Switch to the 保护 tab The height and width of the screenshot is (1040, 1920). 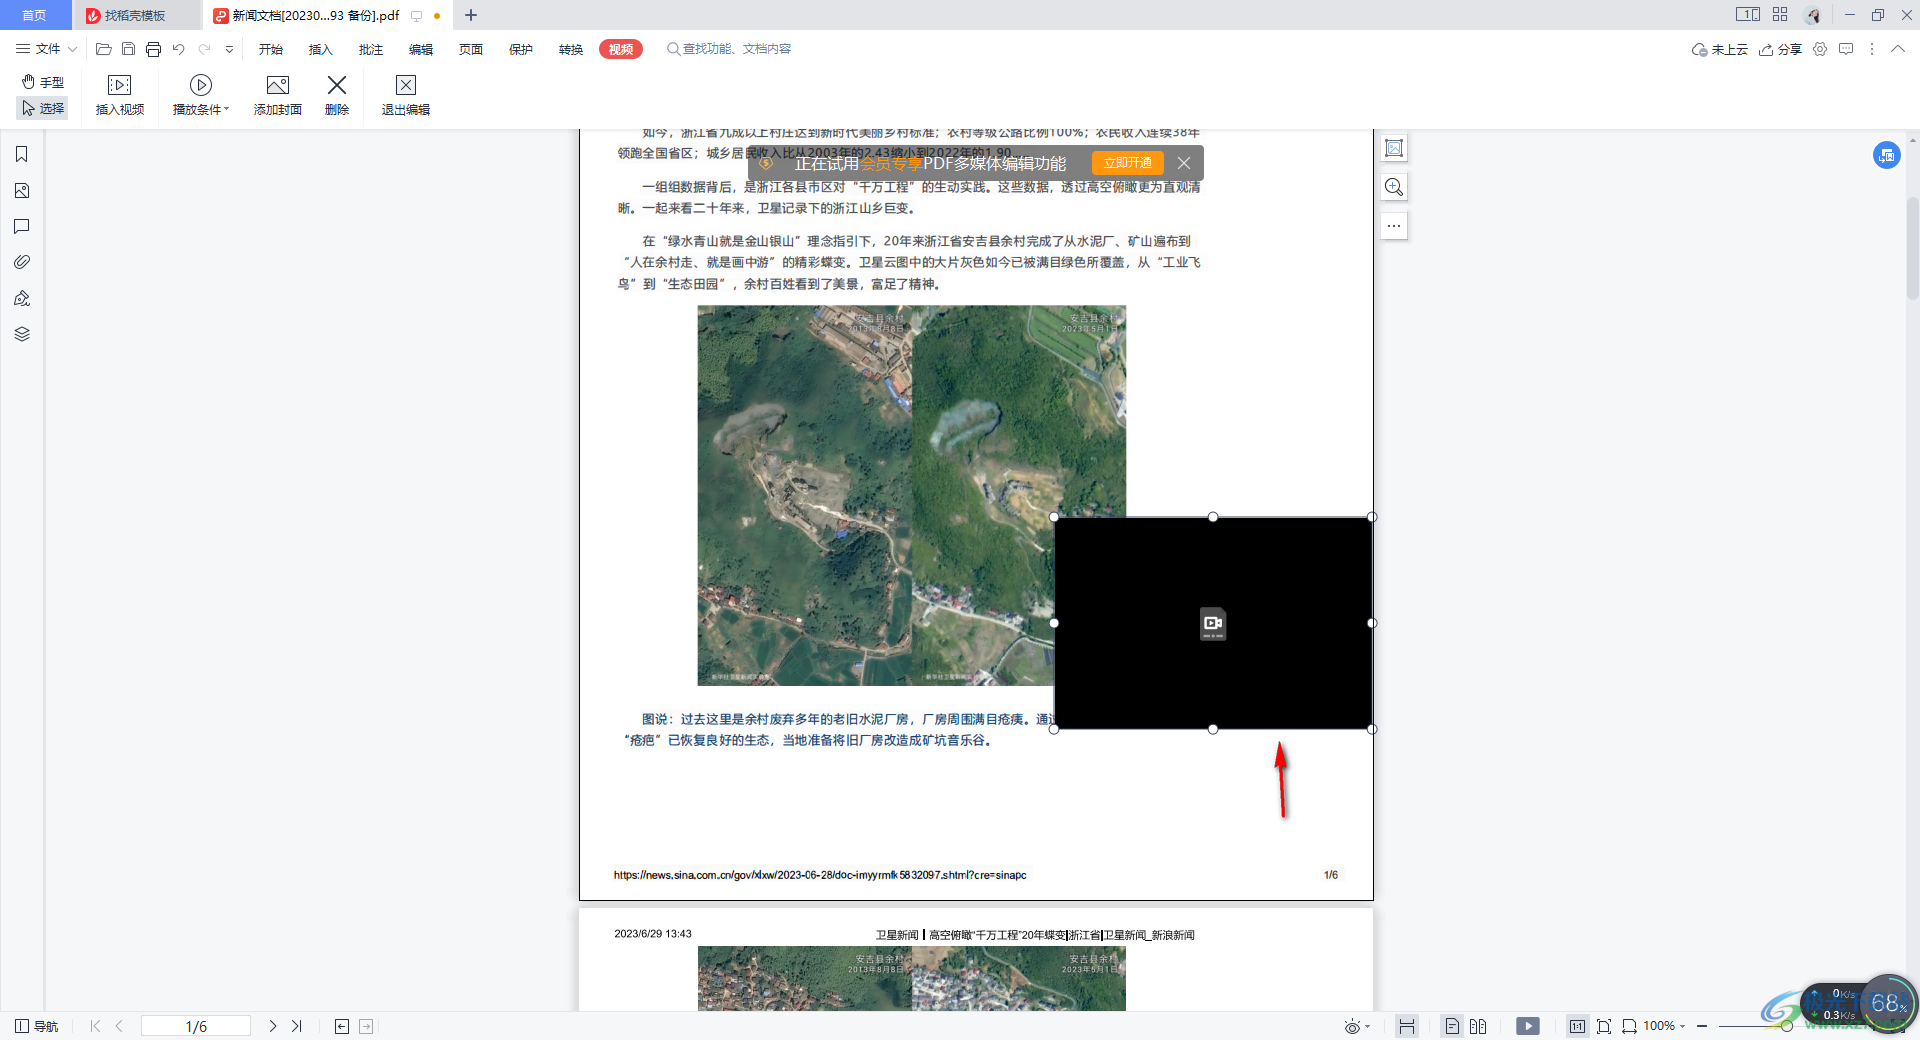(x=521, y=49)
